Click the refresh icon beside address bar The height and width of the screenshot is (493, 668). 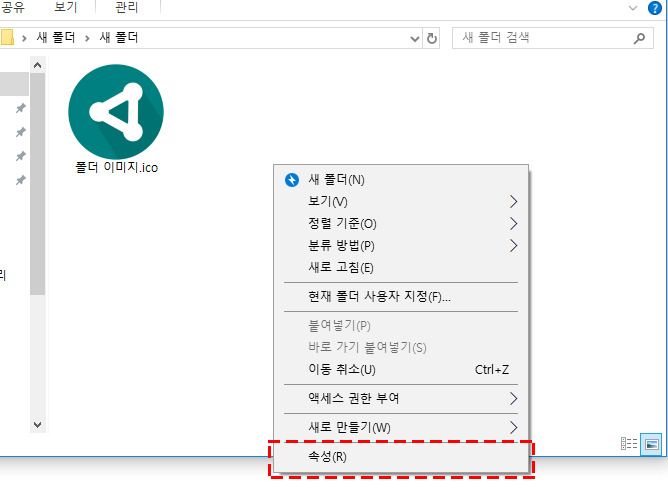pos(432,38)
